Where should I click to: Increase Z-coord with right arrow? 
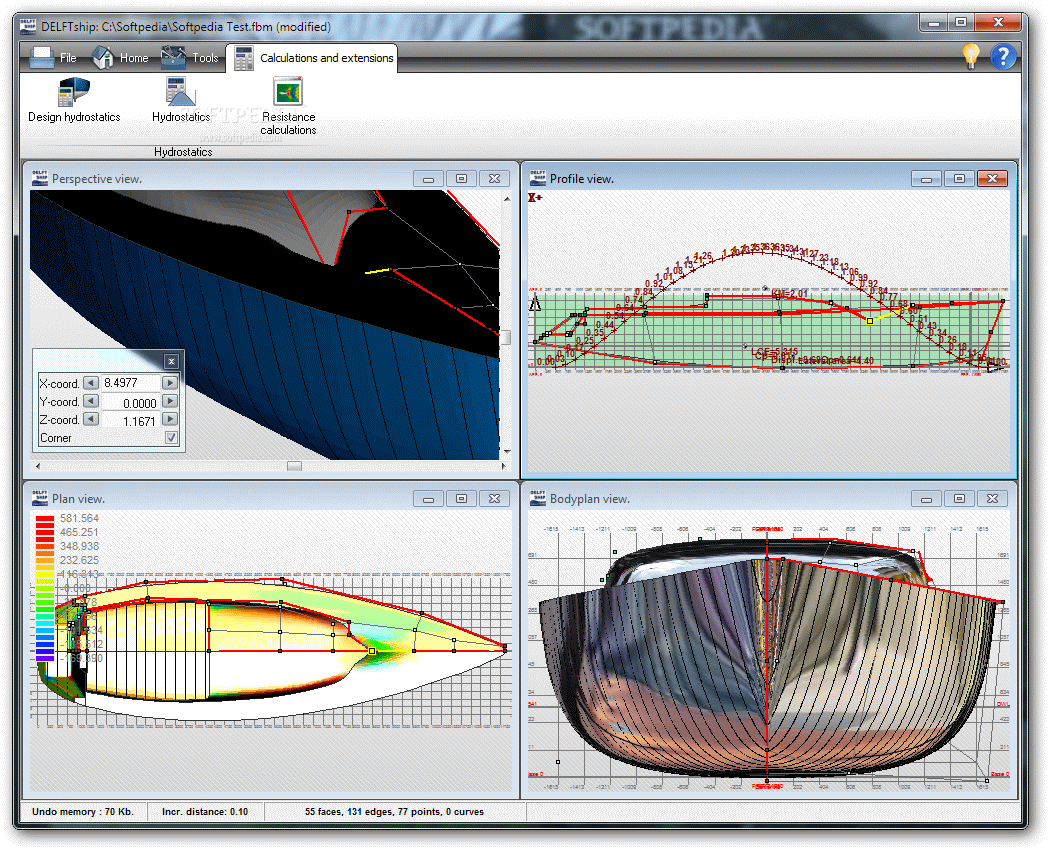pos(170,419)
